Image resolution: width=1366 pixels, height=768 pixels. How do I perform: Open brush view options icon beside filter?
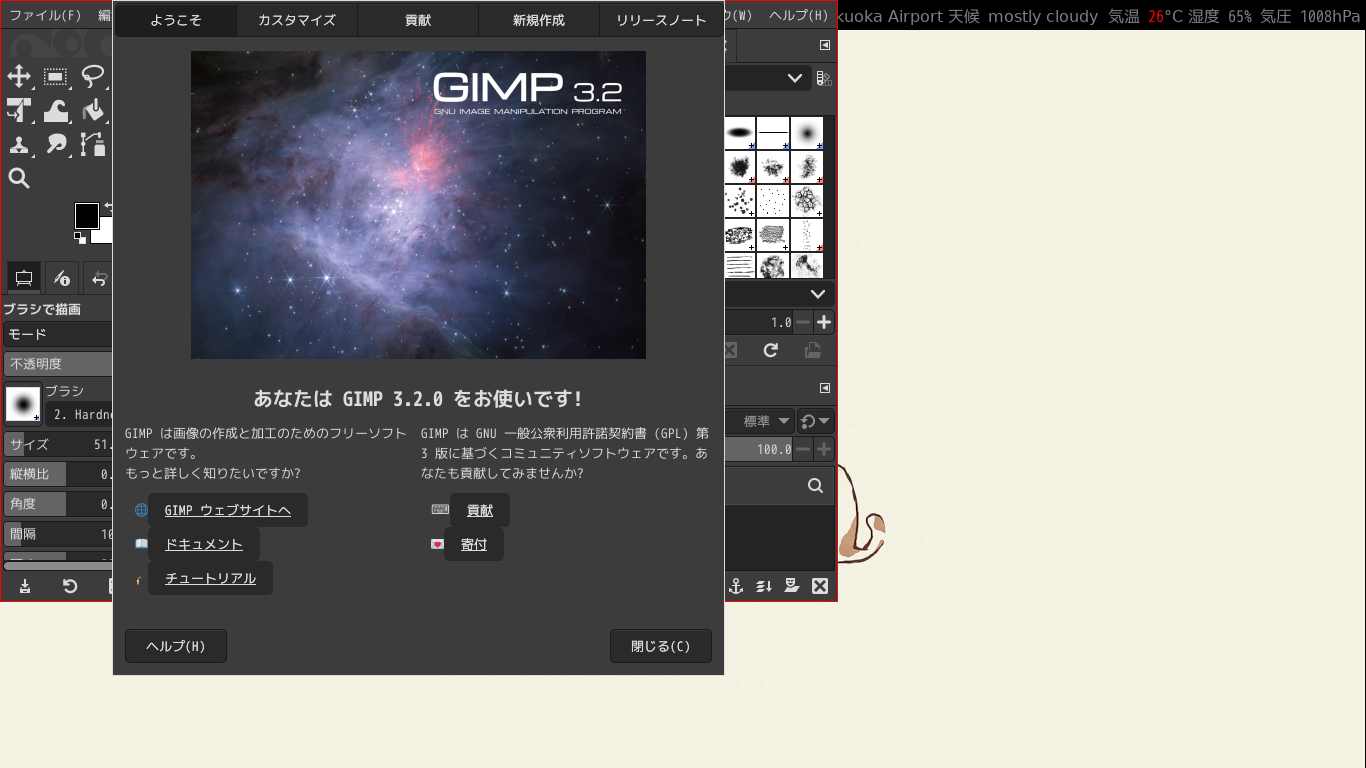click(x=824, y=78)
